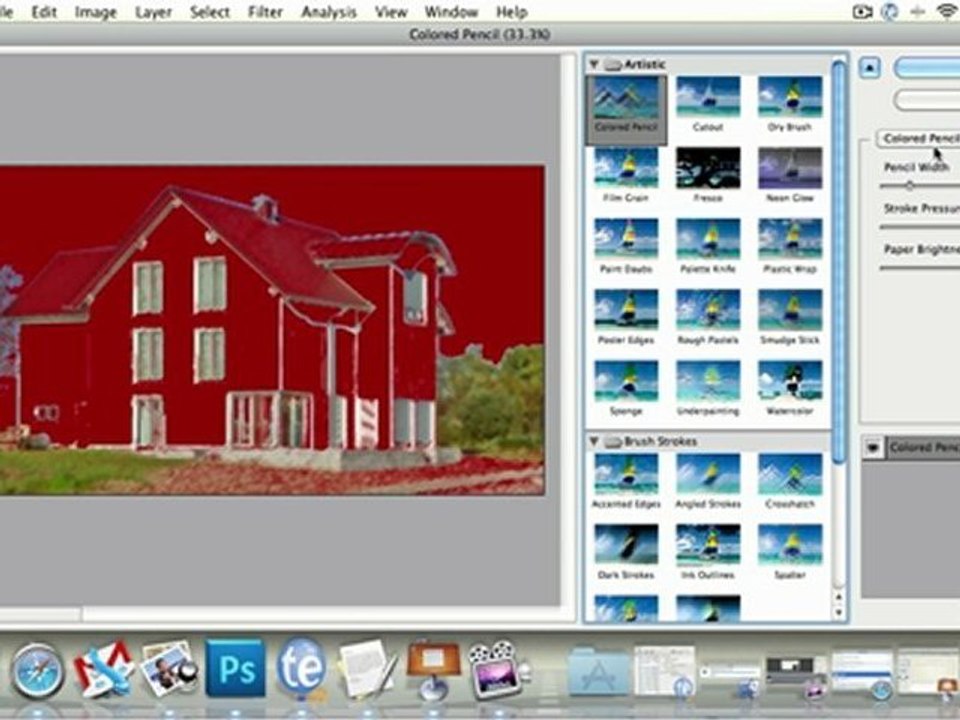960x720 pixels.
Task: Pick the Sponge filter thumbnail
Action: 626,381
